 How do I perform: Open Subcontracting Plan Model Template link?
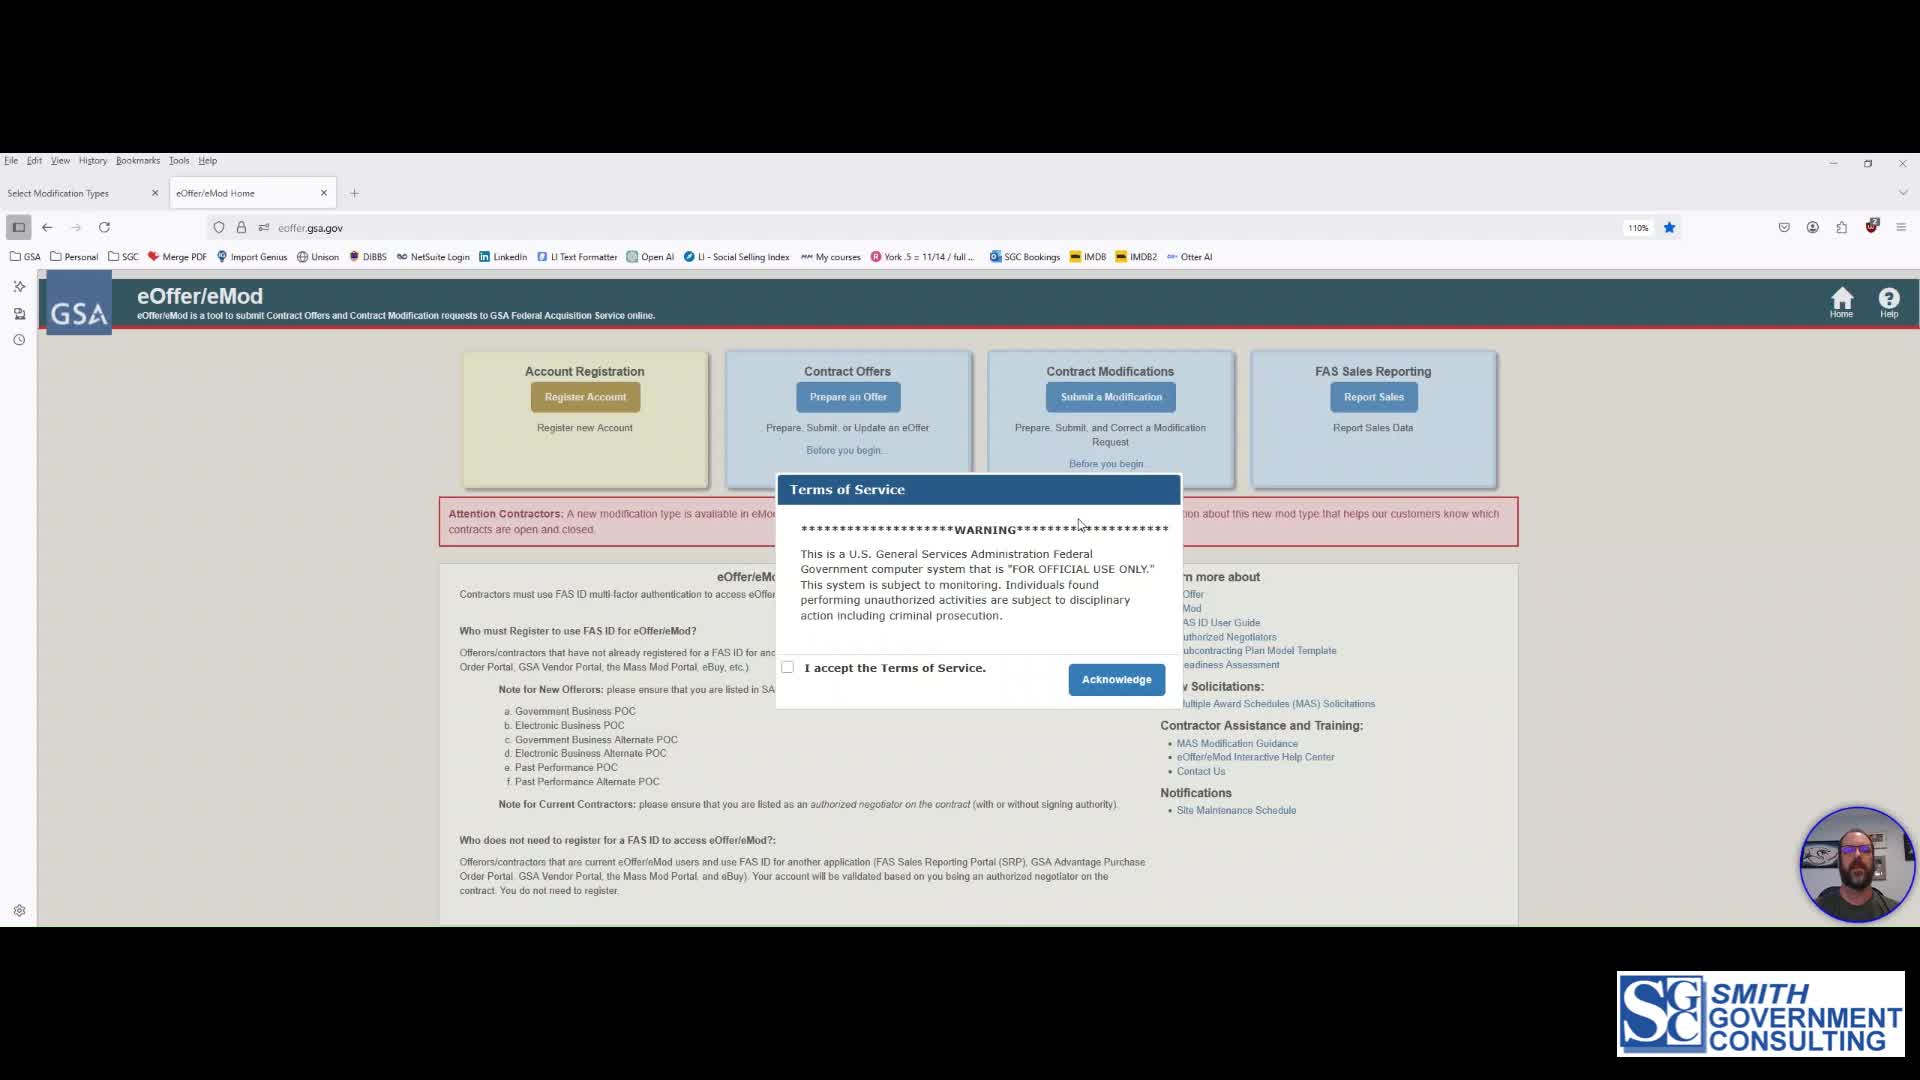[x=1259, y=651]
